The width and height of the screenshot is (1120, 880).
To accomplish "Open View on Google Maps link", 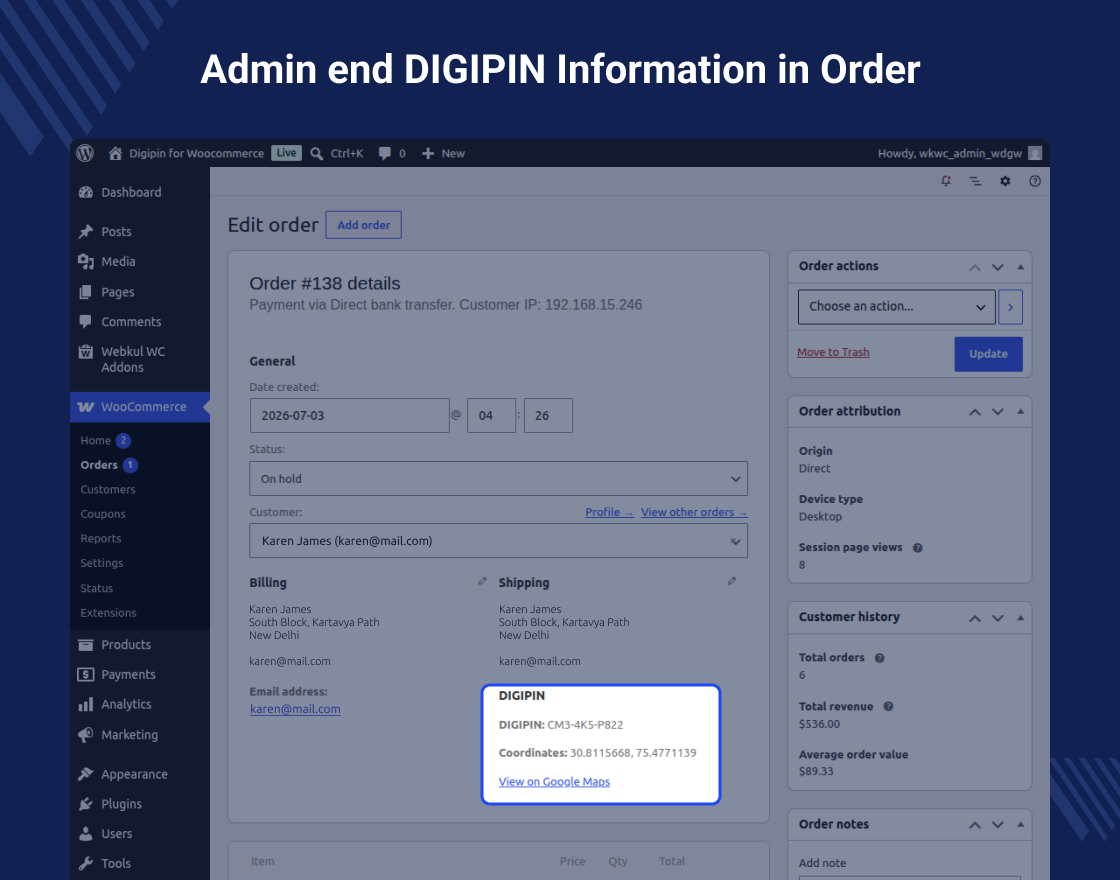I will [x=554, y=781].
